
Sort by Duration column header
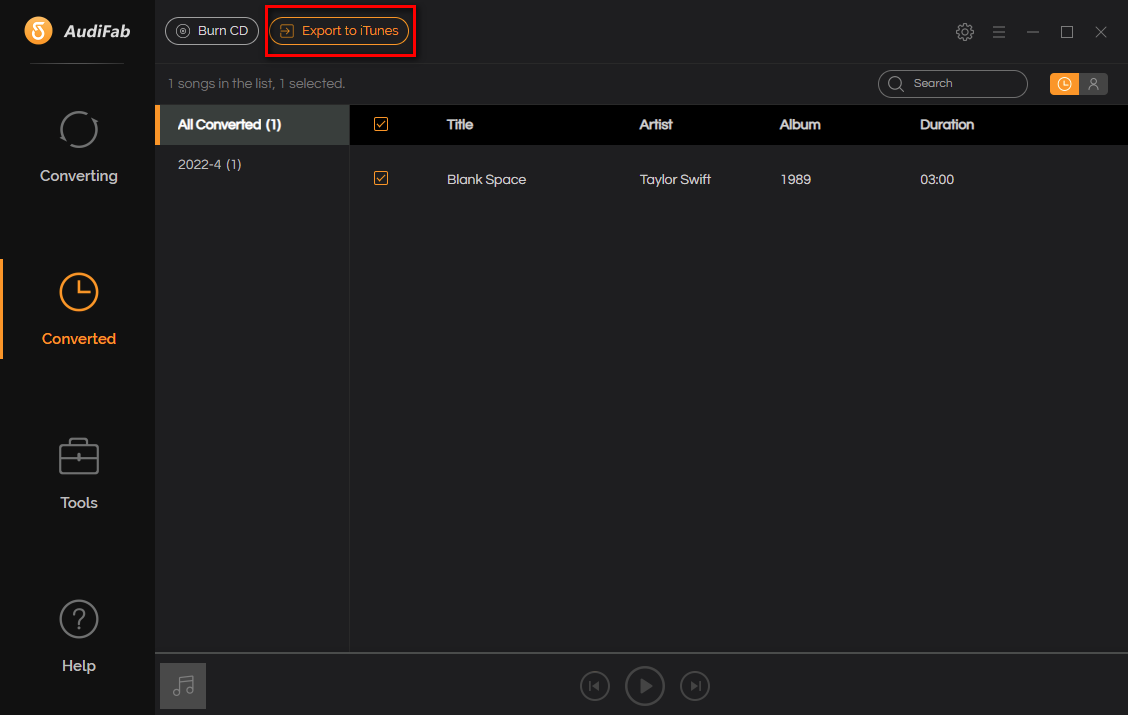(x=947, y=124)
